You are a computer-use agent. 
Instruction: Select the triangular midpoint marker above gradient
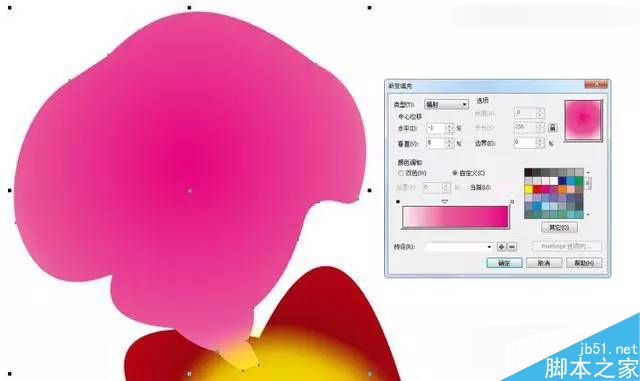[445, 202]
